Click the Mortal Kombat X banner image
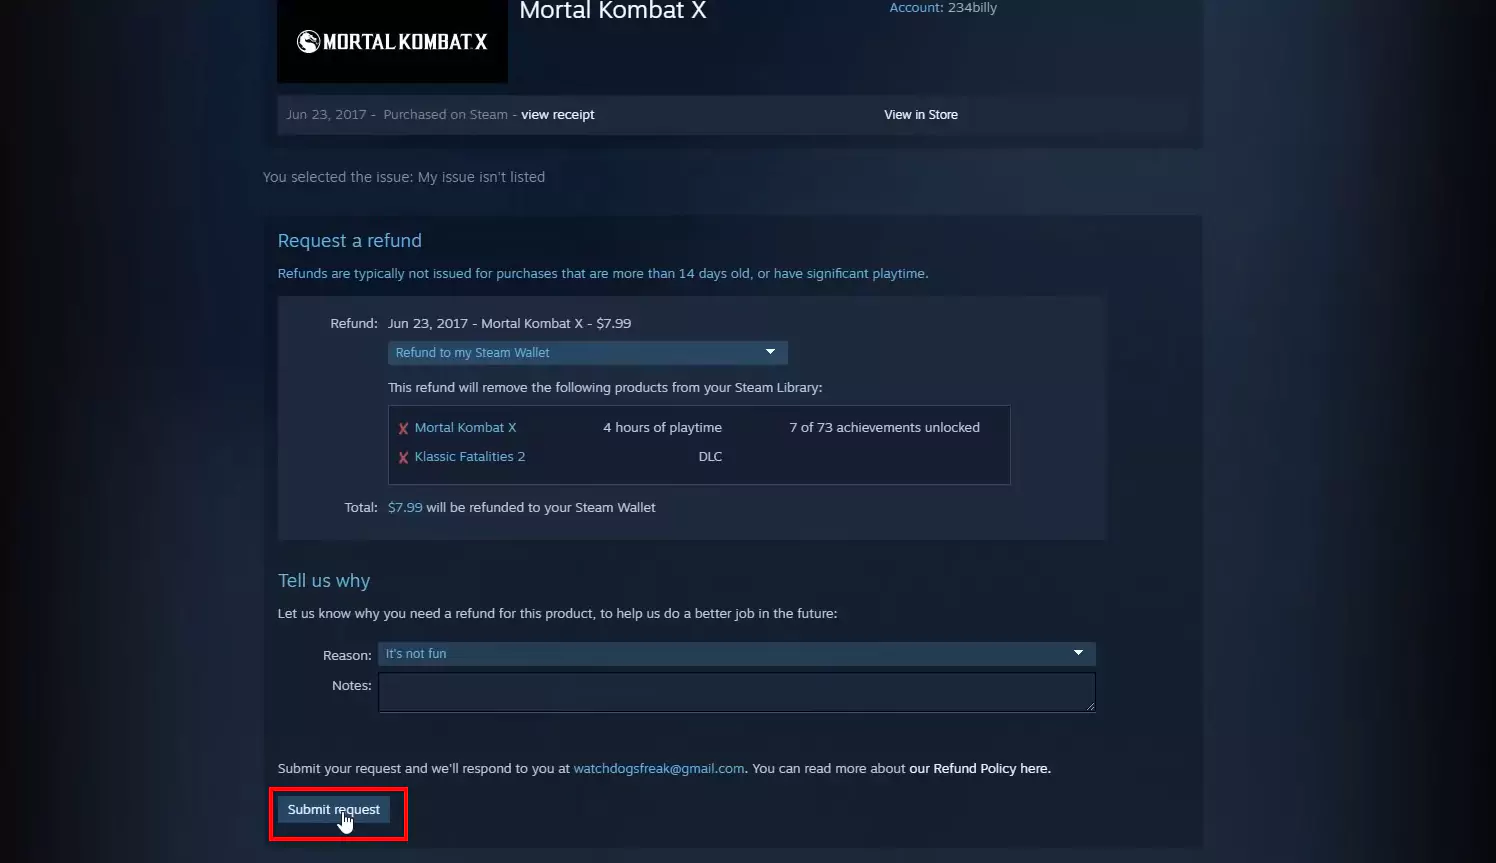Image resolution: width=1496 pixels, height=863 pixels. (x=392, y=41)
